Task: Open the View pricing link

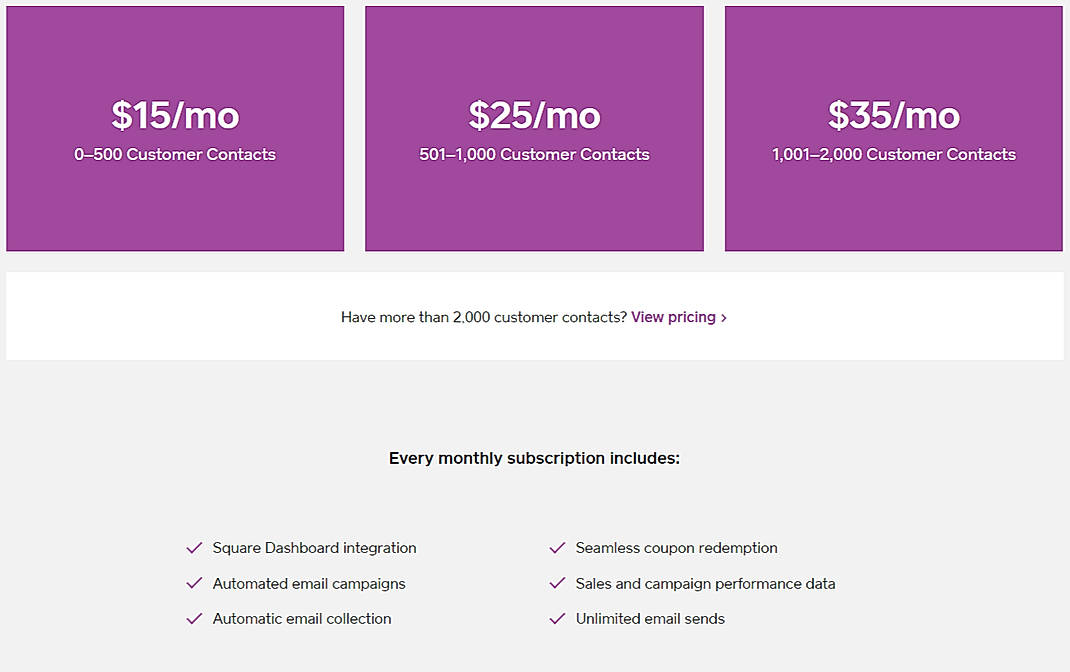Action: pyautogui.click(x=673, y=317)
